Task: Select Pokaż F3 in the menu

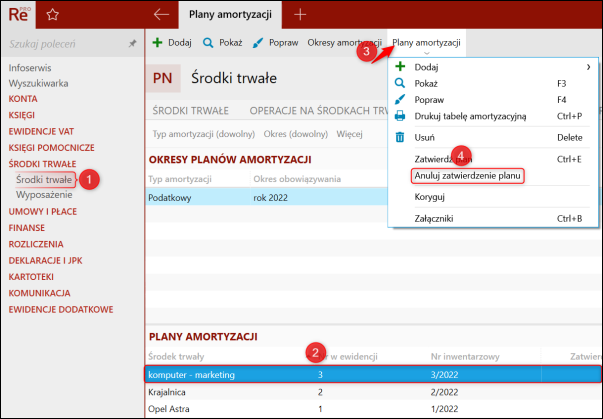Action: [x=492, y=83]
